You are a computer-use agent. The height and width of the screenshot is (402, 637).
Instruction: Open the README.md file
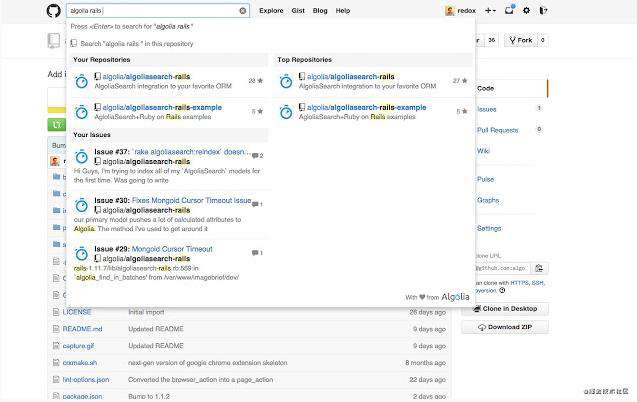click(x=82, y=329)
